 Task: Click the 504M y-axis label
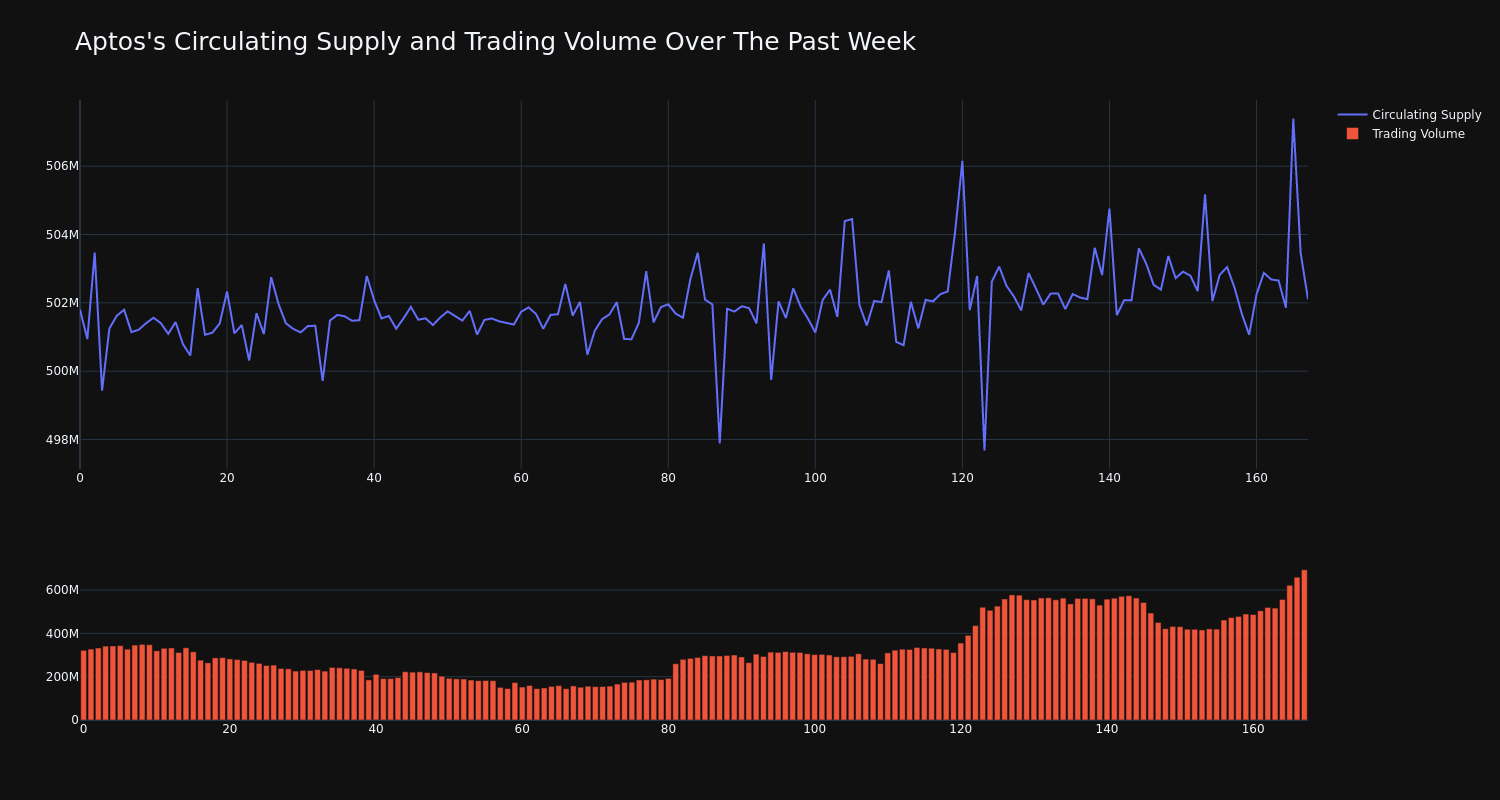62,235
